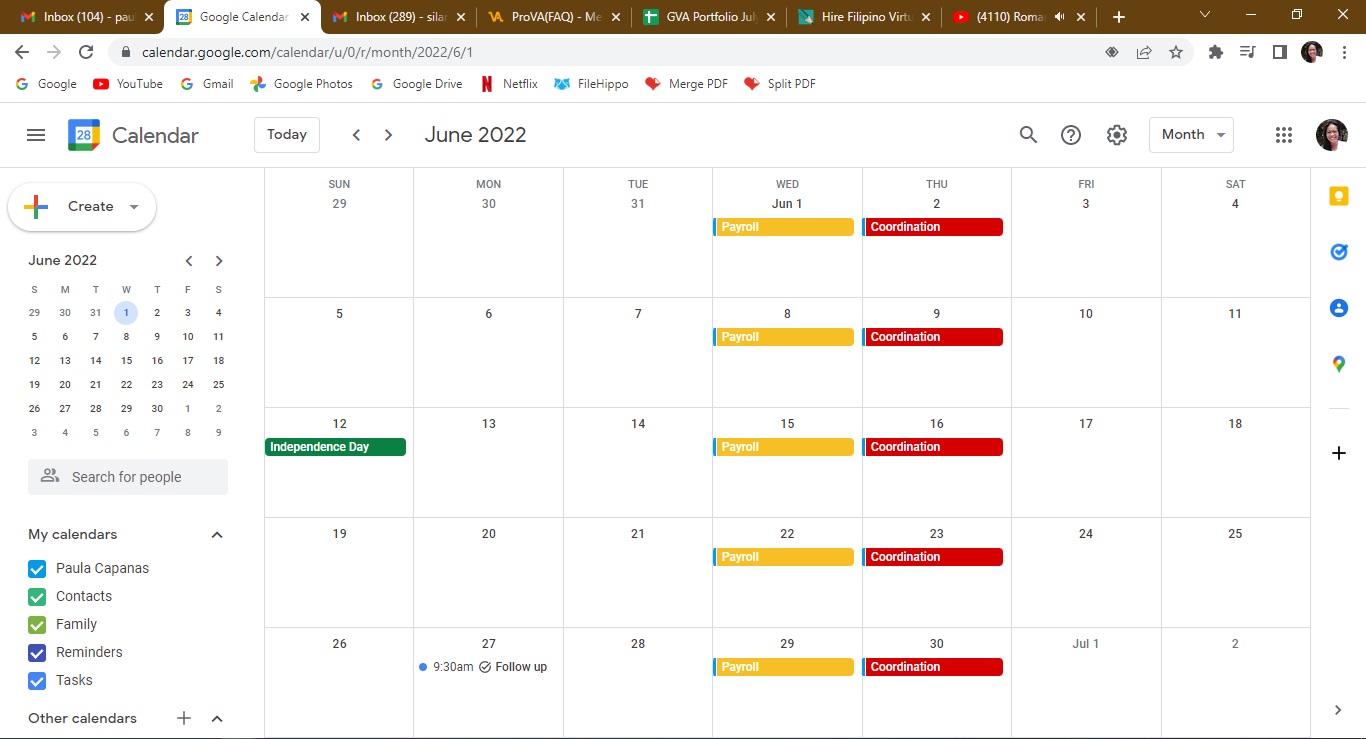
Task: Open the 9:30am Follow up task
Action: coord(484,667)
